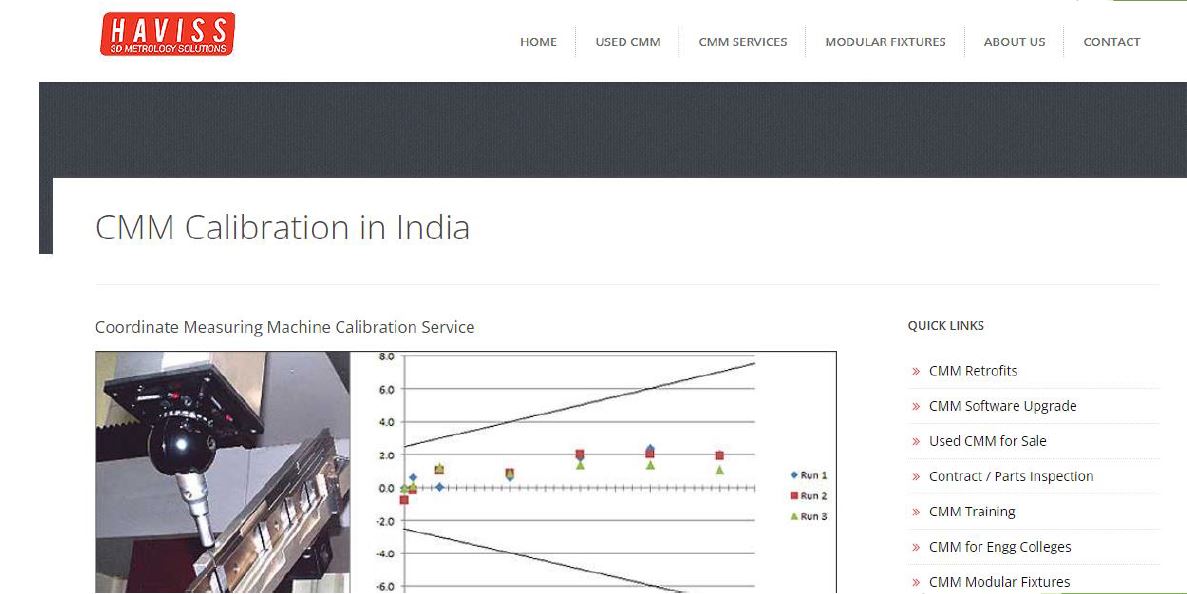The width and height of the screenshot is (1187, 594).
Task: Click the CMM Modular Fixtures sidebar link
Action: (999, 582)
